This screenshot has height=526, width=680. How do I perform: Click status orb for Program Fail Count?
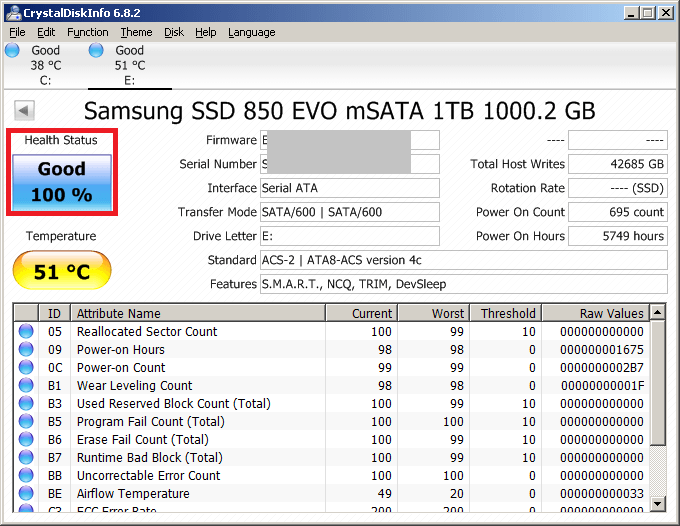tap(26, 421)
